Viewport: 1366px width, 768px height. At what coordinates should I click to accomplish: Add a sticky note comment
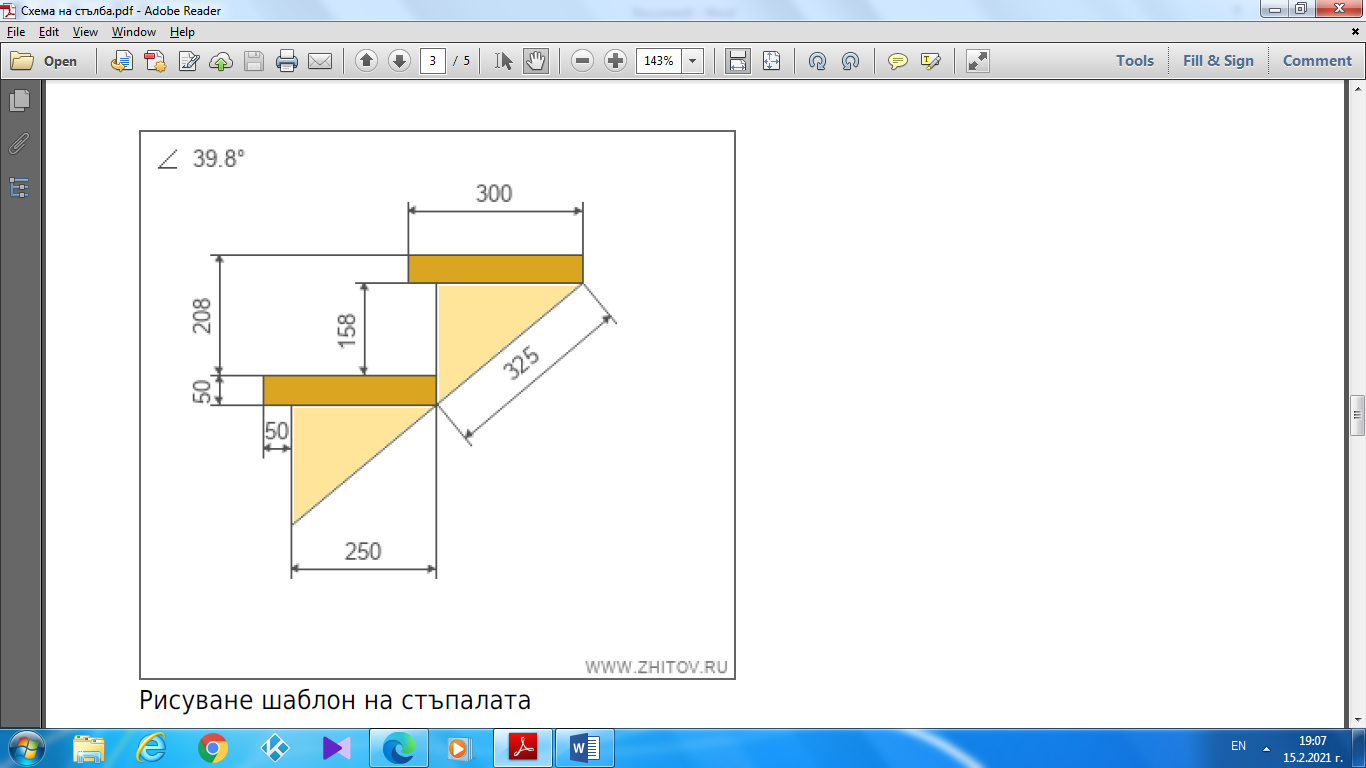898,61
